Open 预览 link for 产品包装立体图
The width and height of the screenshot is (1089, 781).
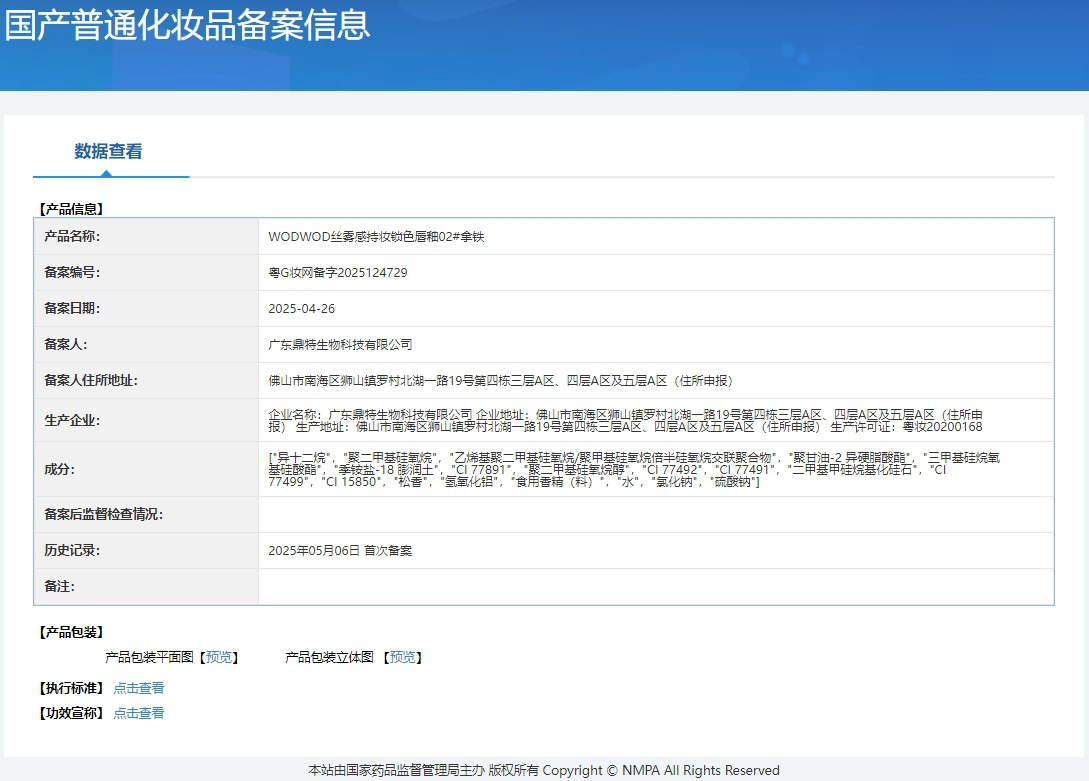(403, 657)
